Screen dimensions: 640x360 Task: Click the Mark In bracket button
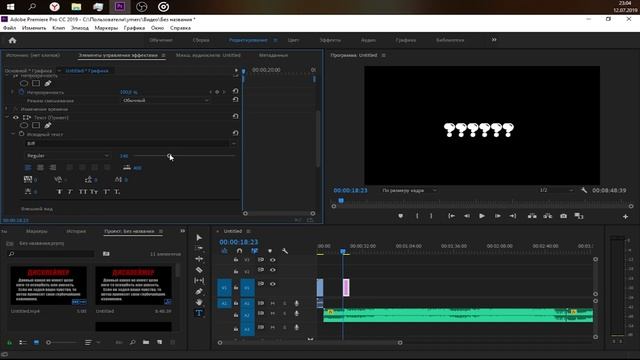(417, 216)
